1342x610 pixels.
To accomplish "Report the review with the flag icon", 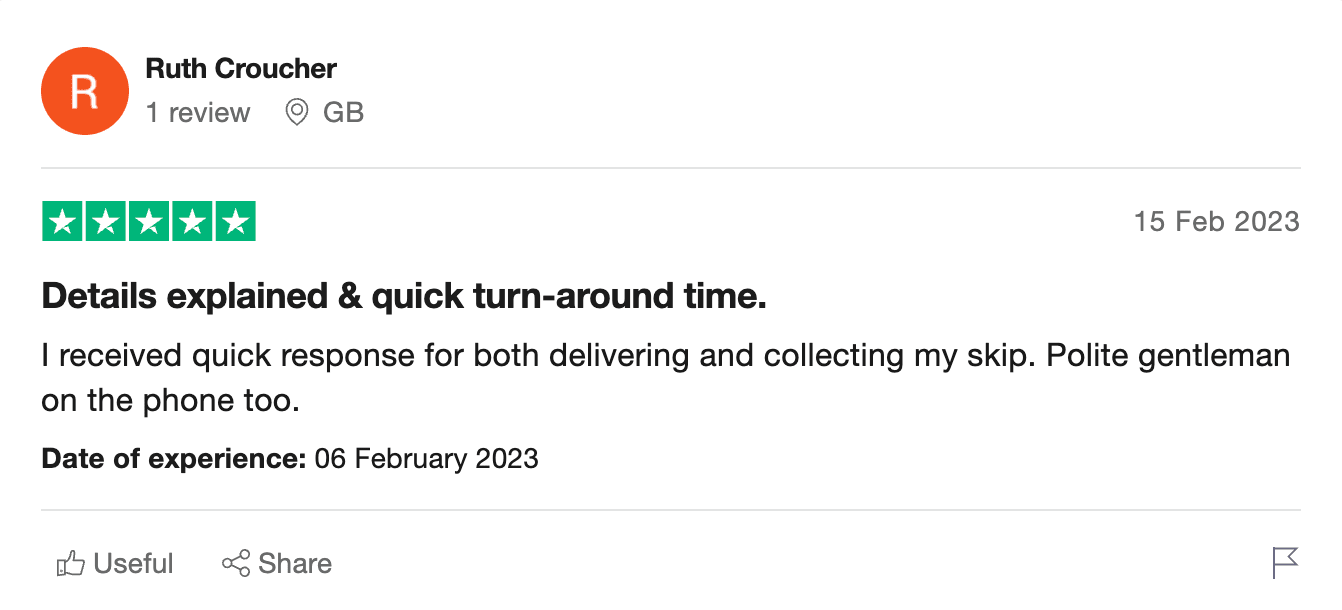I will click(x=1285, y=563).
